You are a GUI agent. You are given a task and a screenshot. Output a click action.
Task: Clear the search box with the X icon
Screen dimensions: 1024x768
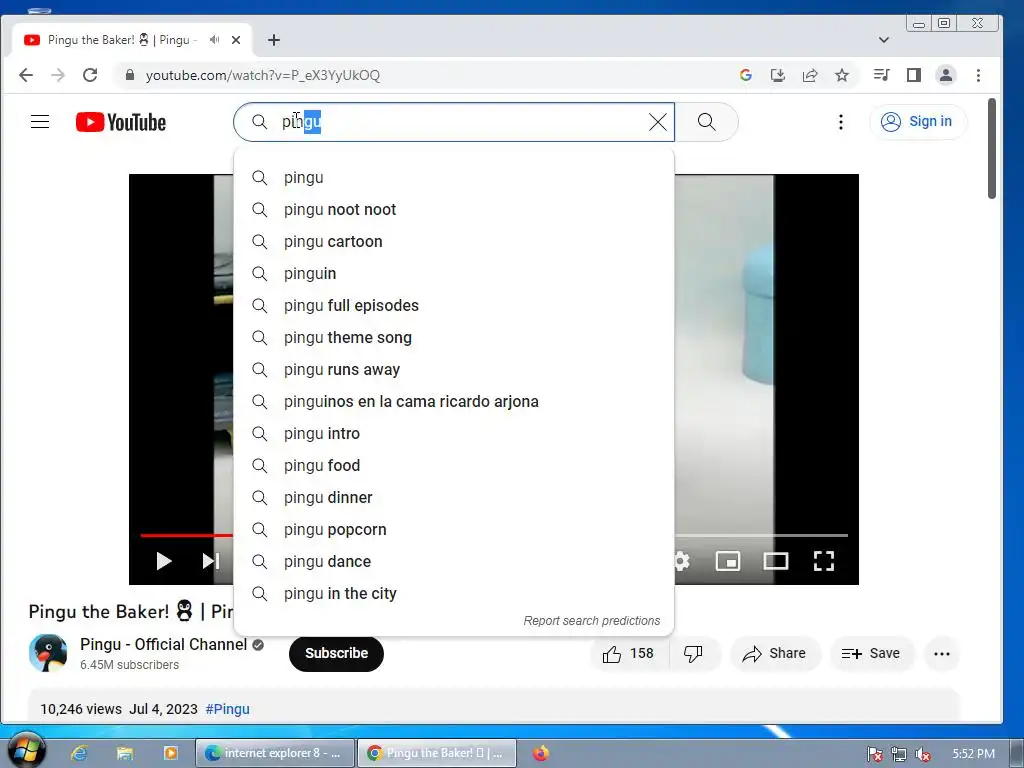point(658,121)
